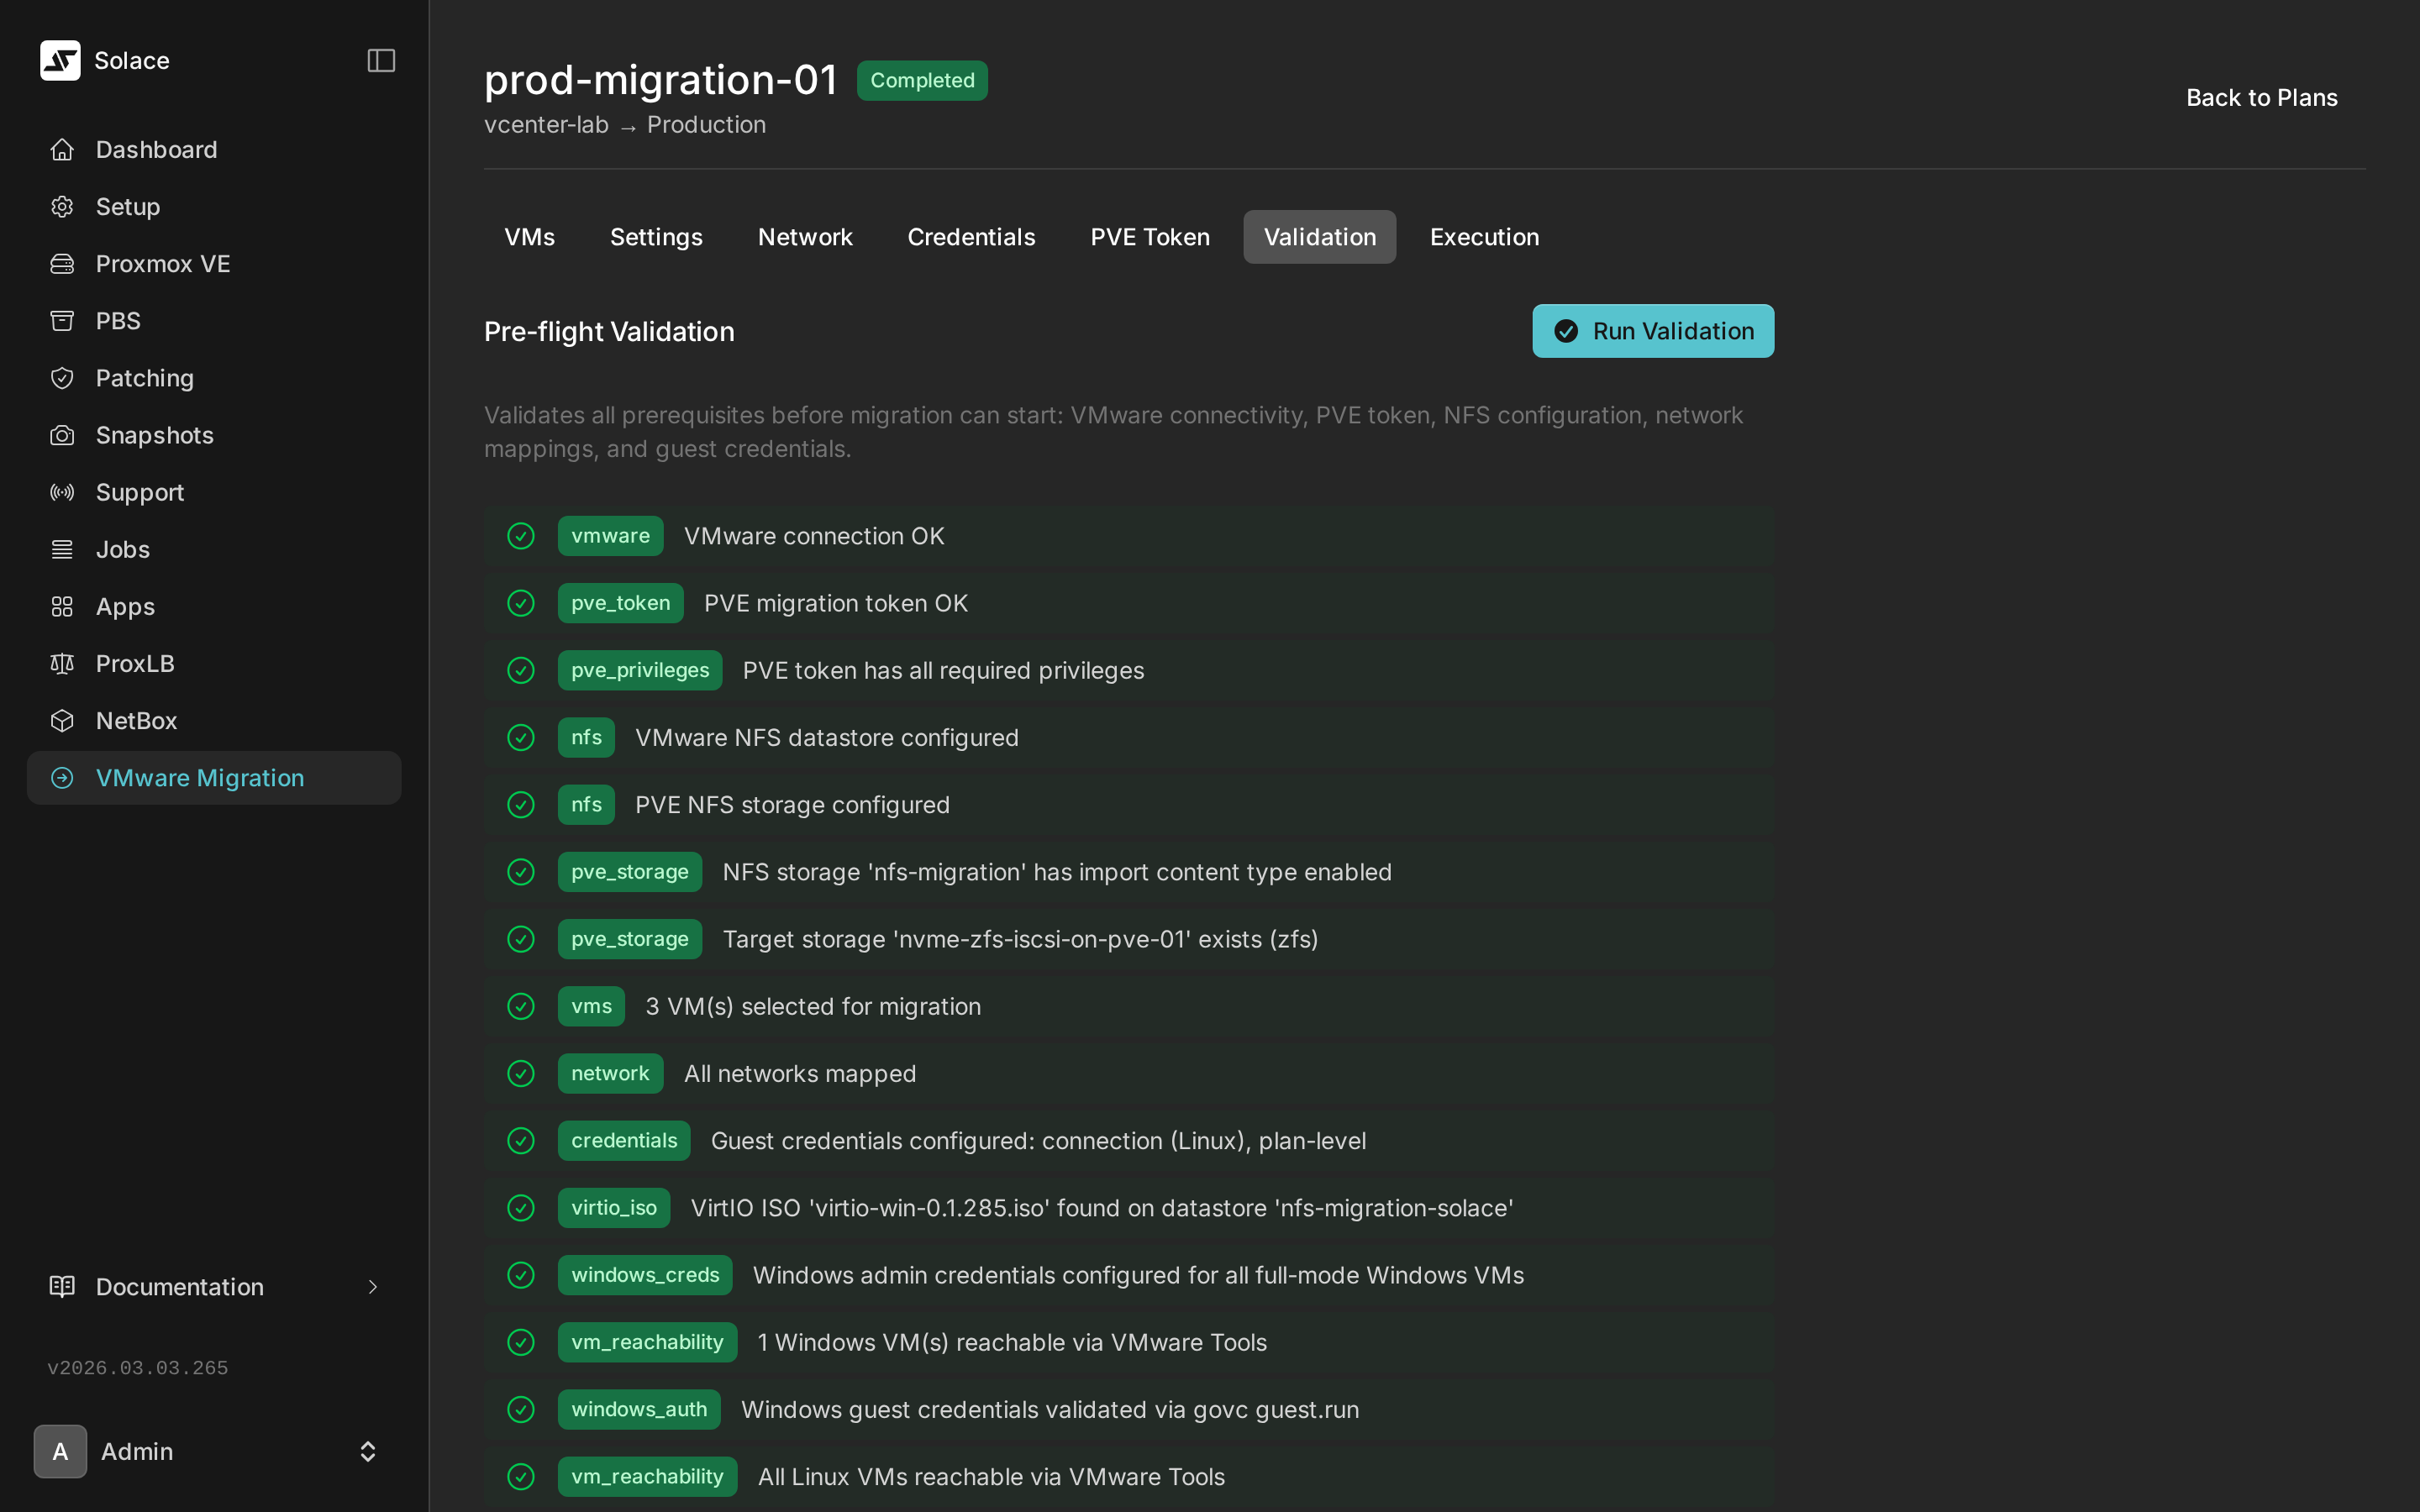
Task: Switch to the PVE Token tab
Action: click(1149, 237)
